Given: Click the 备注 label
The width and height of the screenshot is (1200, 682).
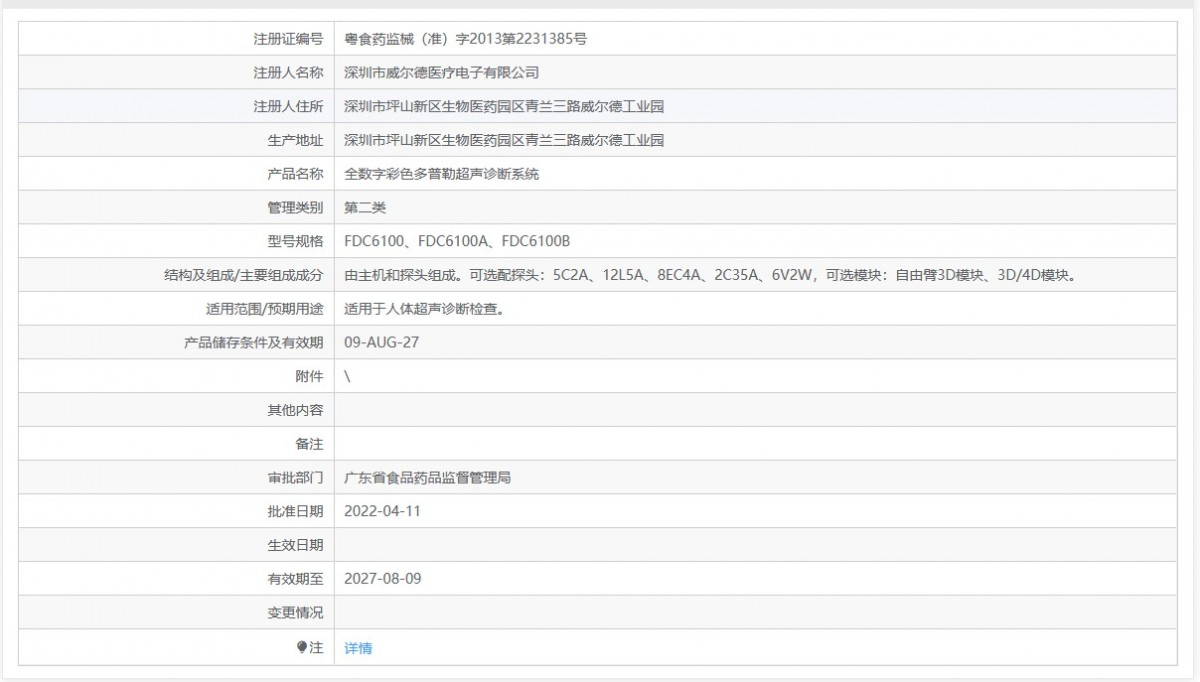Looking at the screenshot, I should 309,444.
